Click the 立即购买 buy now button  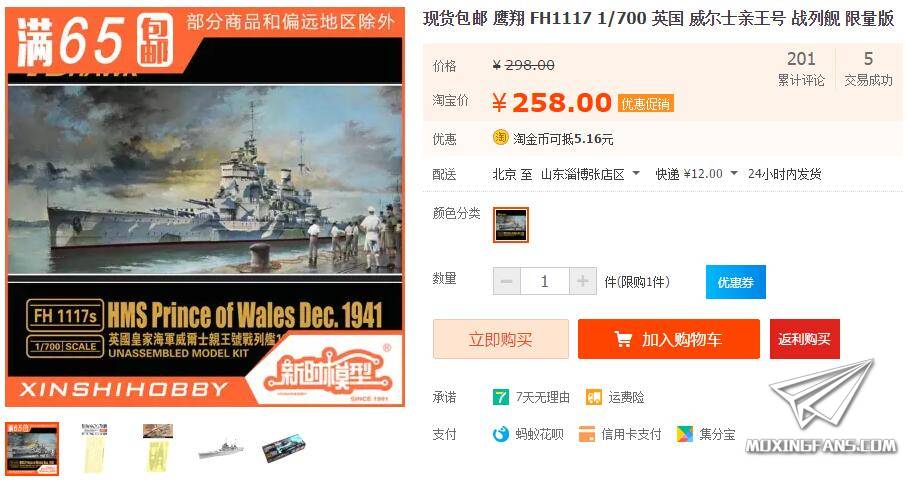501,339
